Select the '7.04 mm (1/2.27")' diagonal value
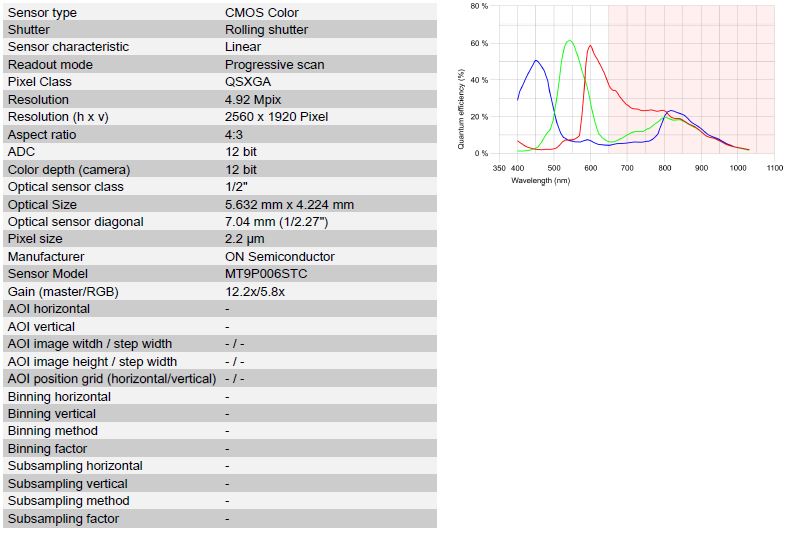This screenshot has width=786, height=545. tap(276, 222)
